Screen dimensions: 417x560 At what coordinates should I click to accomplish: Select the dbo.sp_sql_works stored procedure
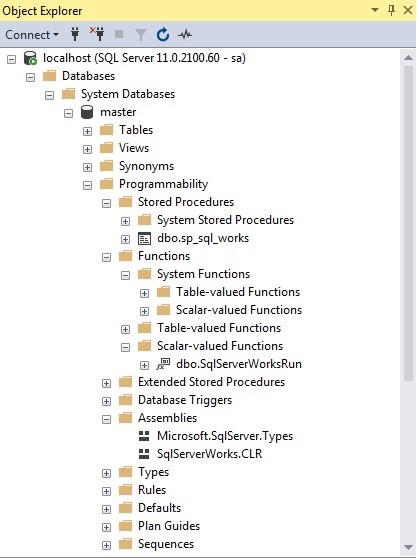203,238
